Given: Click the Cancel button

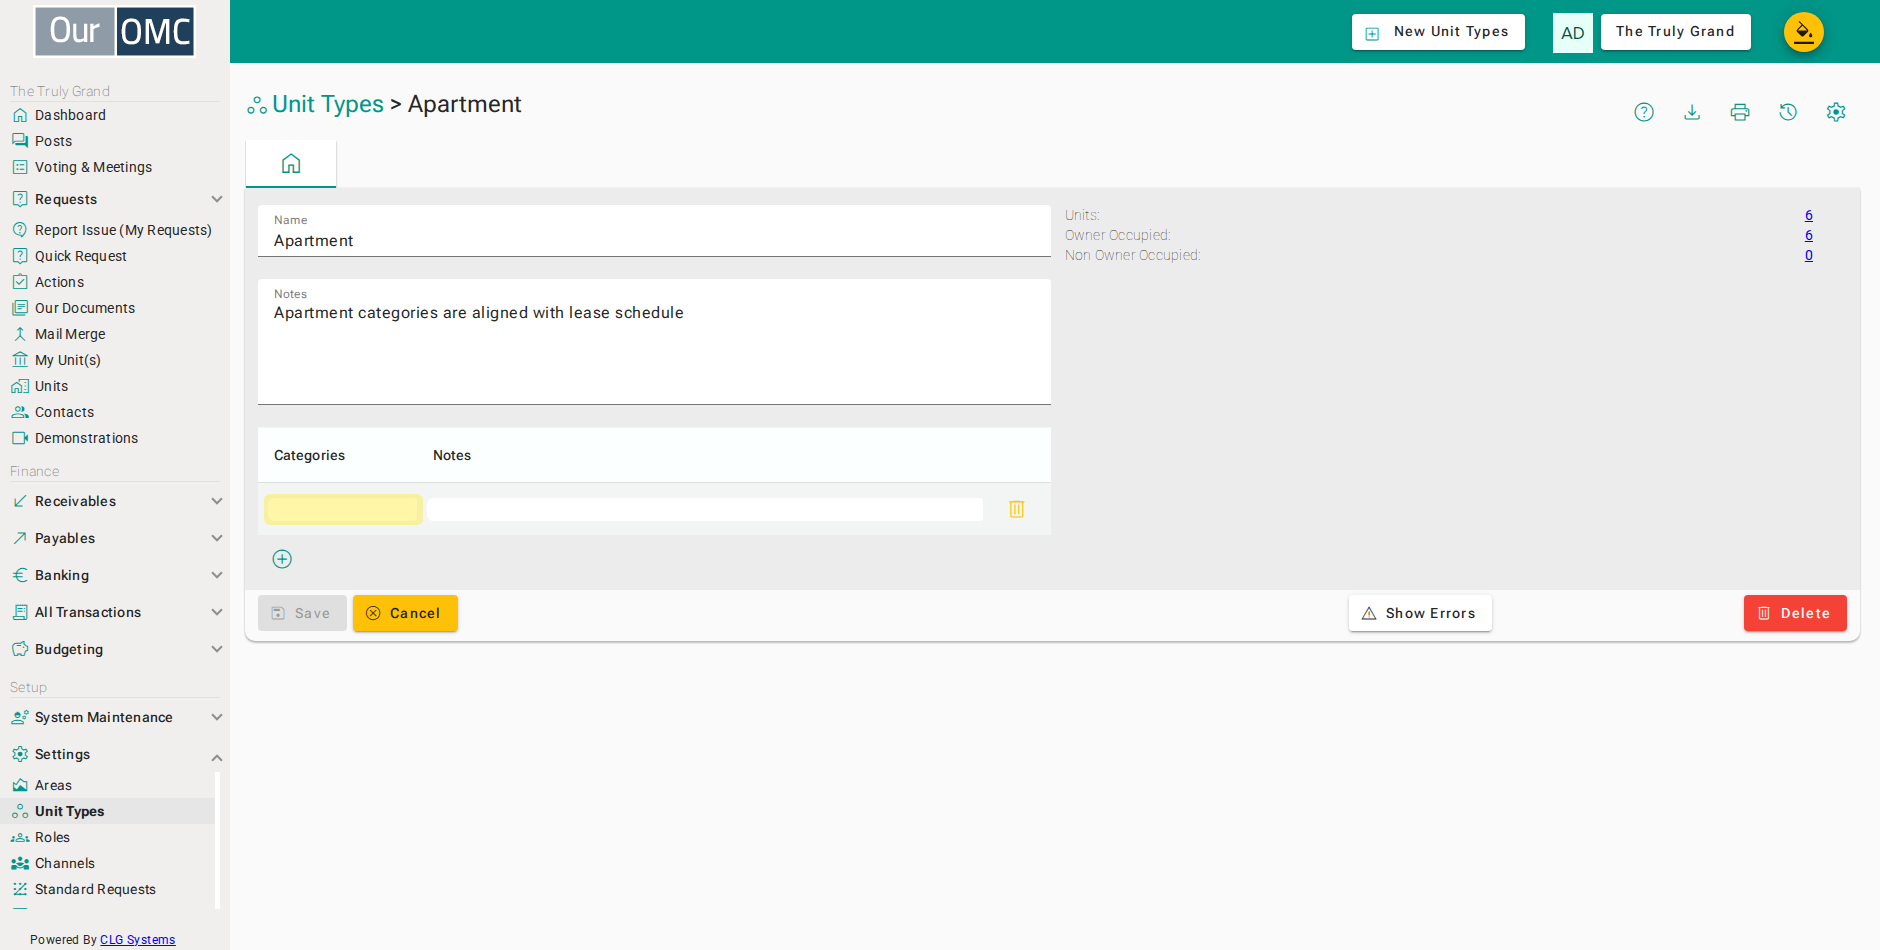Looking at the screenshot, I should 405,613.
